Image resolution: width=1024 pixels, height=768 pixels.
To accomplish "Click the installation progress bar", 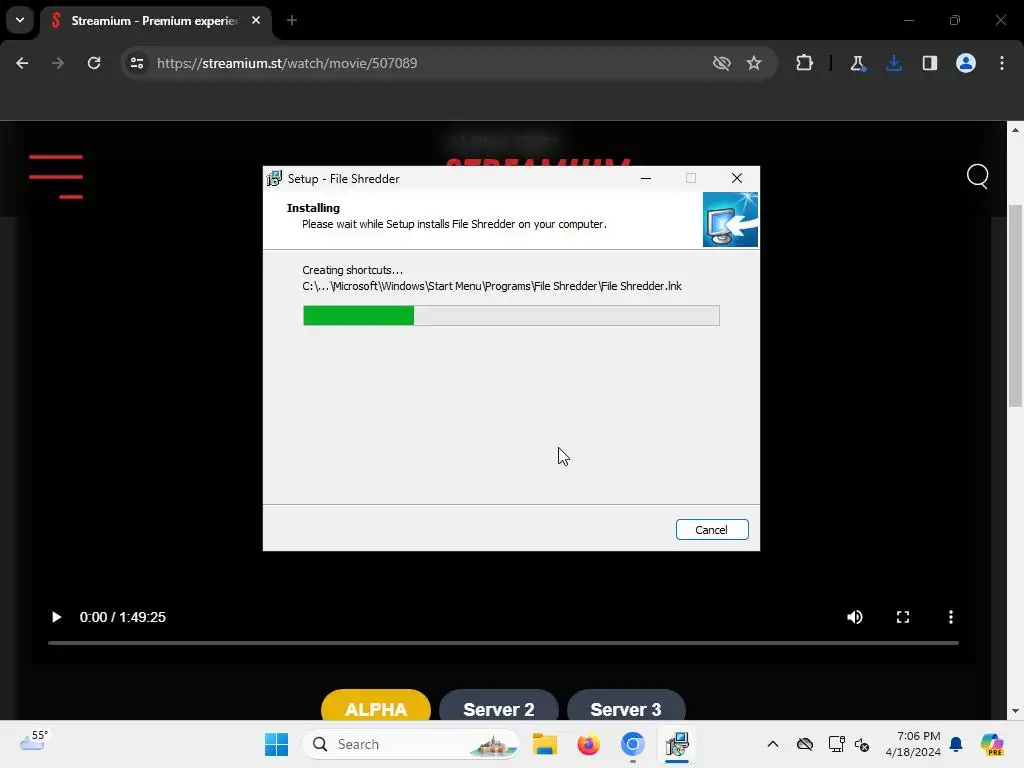I will point(511,315).
